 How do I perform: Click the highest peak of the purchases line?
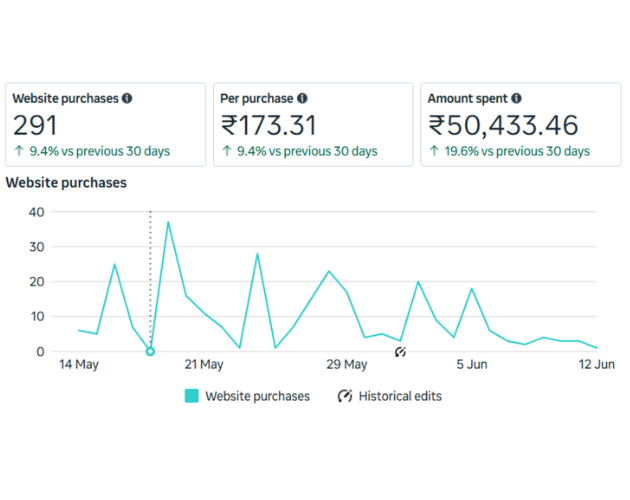(168, 222)
